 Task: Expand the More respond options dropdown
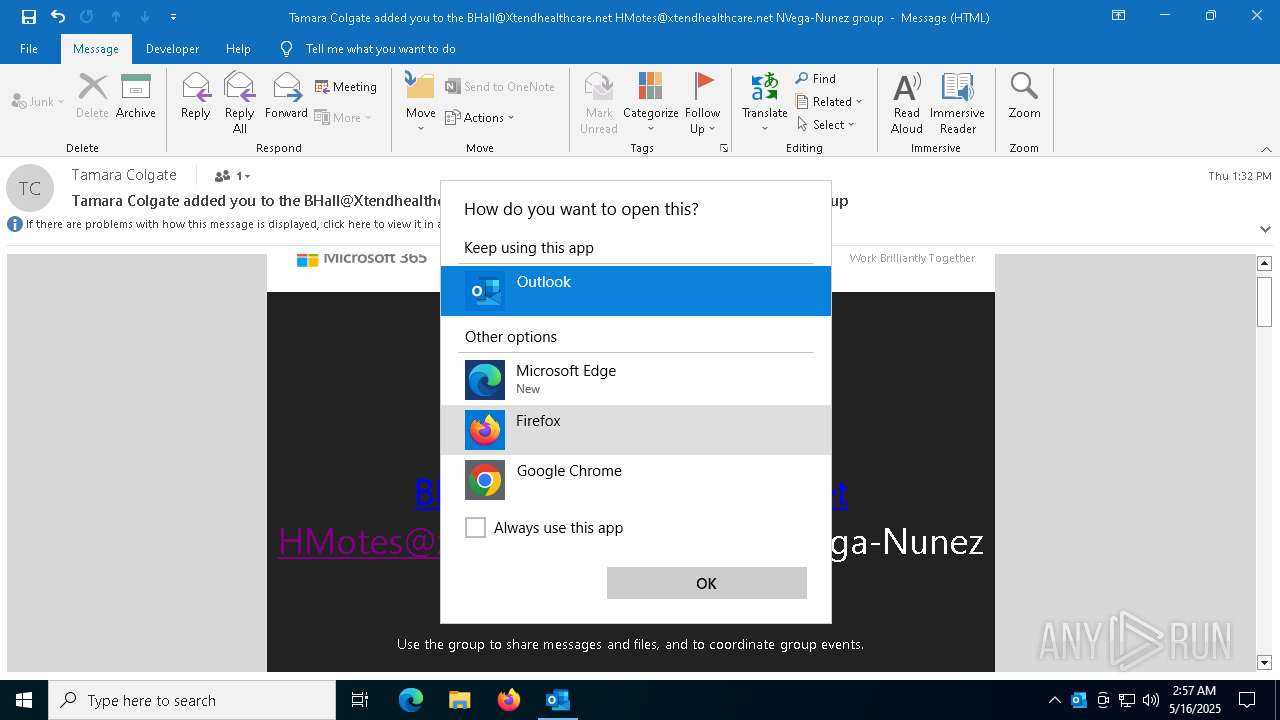[343, 117]
